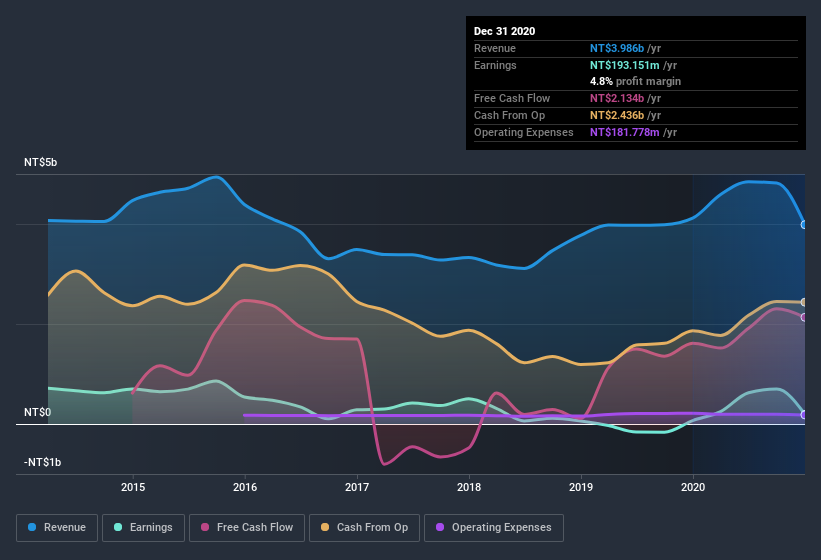The width and height of the screenshot is (821, 560).
Task: Click the 4.8% profit margin text
Action: 635,81
